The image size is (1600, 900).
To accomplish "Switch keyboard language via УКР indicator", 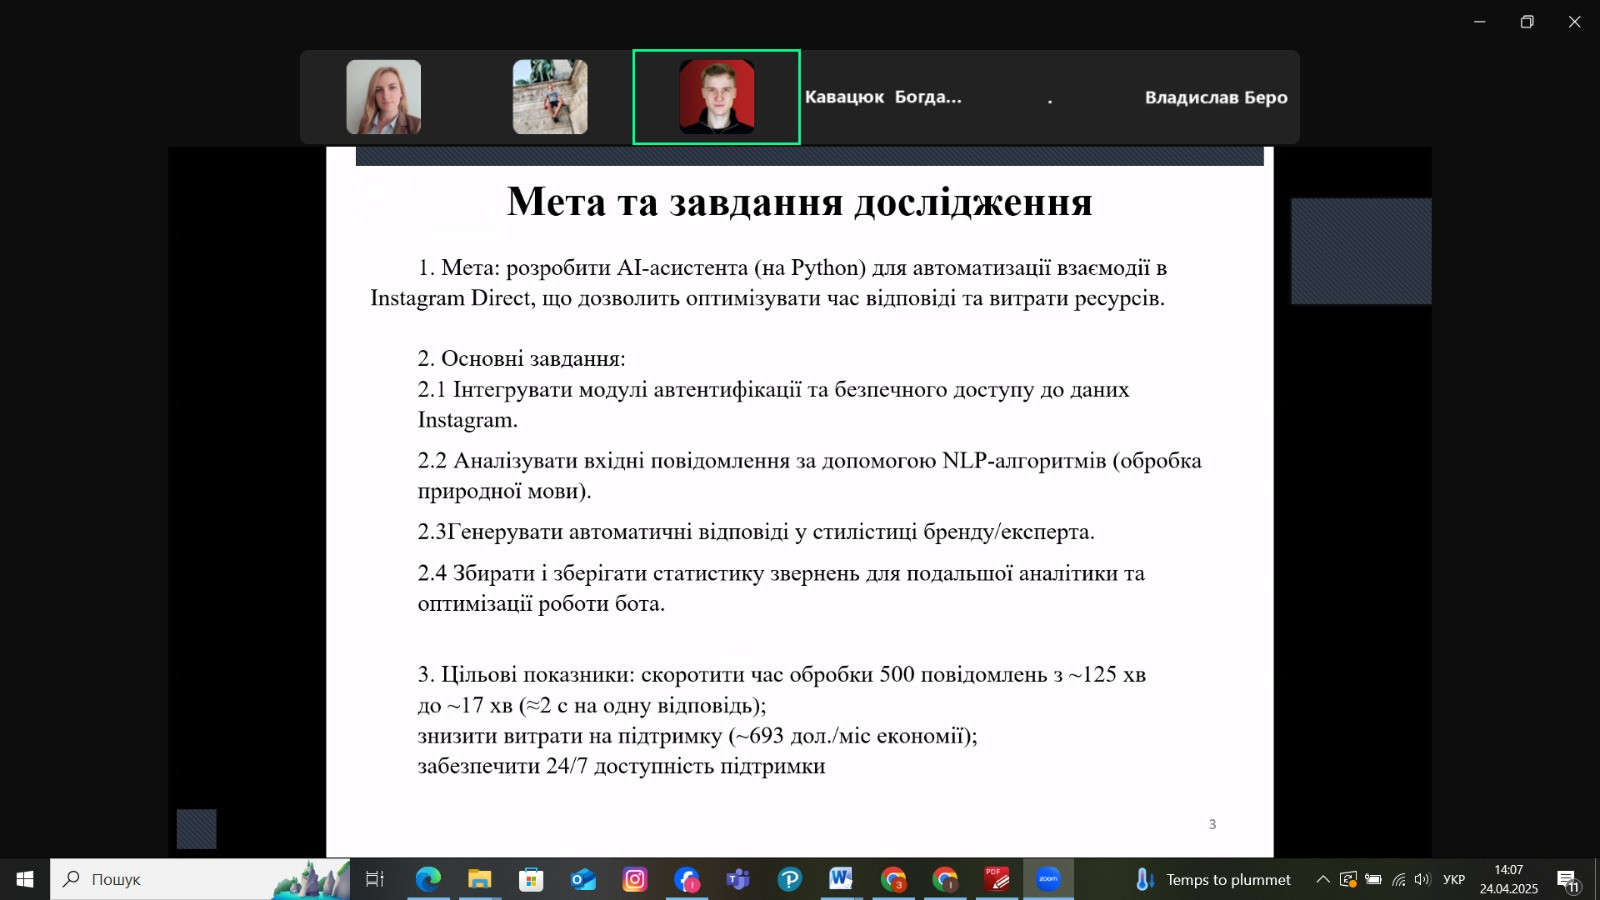I will tap(1454, 879).
